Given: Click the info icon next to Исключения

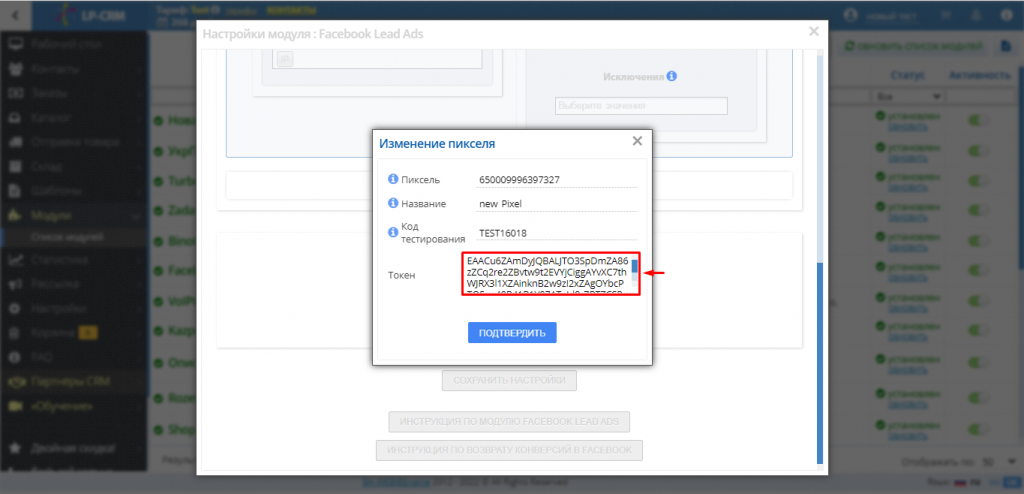Looking at the screenshot, I should (672, 76).
